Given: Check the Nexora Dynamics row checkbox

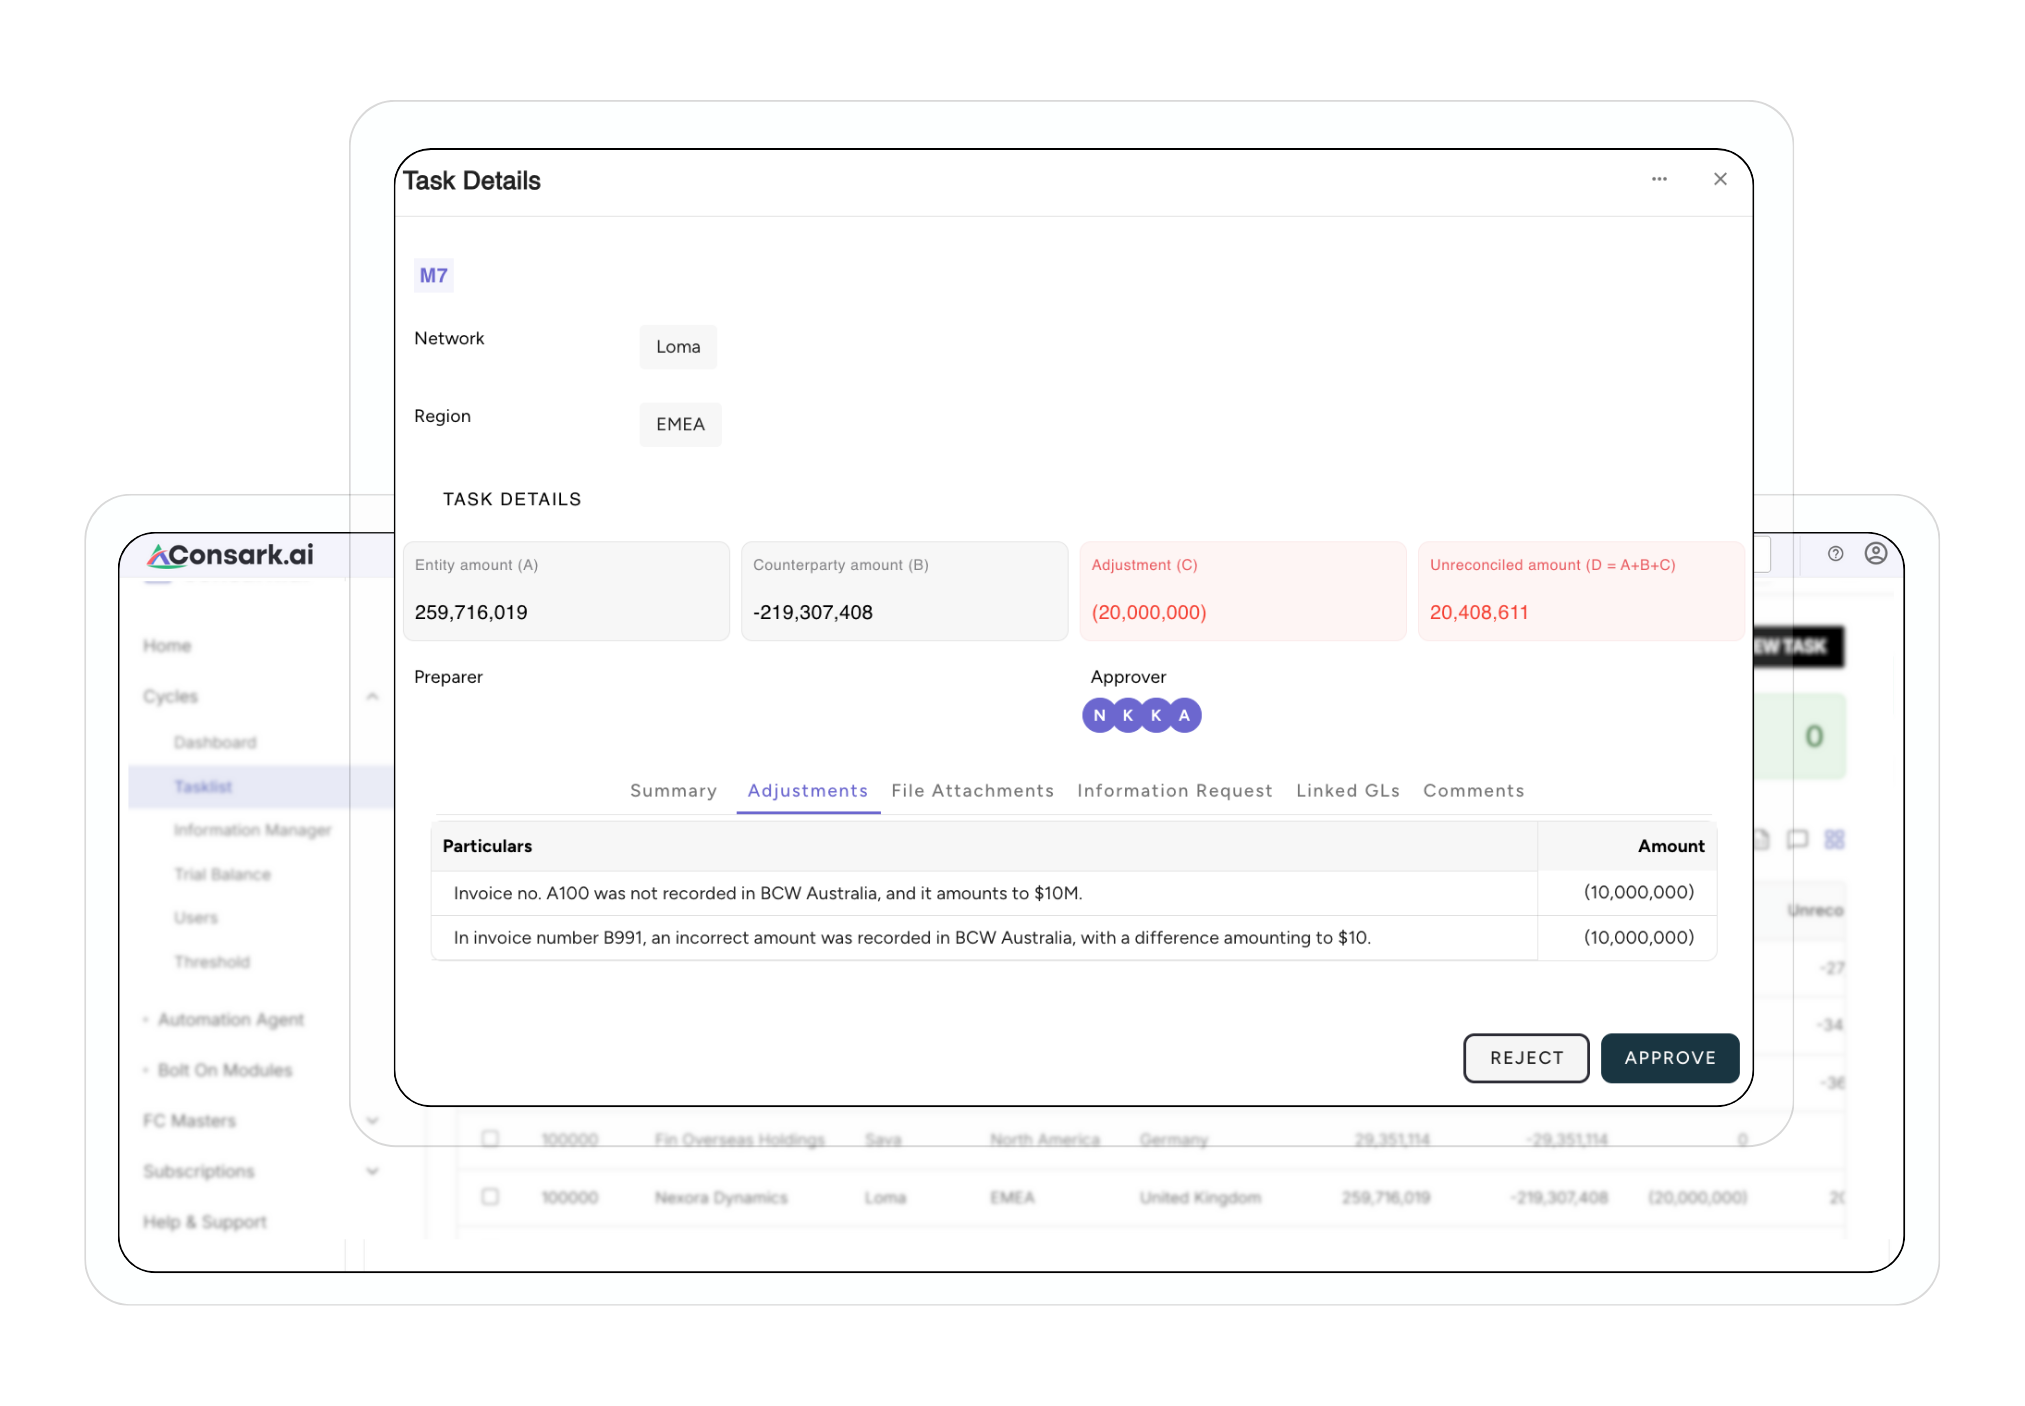Looking at the screenshot, I should (x=490, y=1196).
